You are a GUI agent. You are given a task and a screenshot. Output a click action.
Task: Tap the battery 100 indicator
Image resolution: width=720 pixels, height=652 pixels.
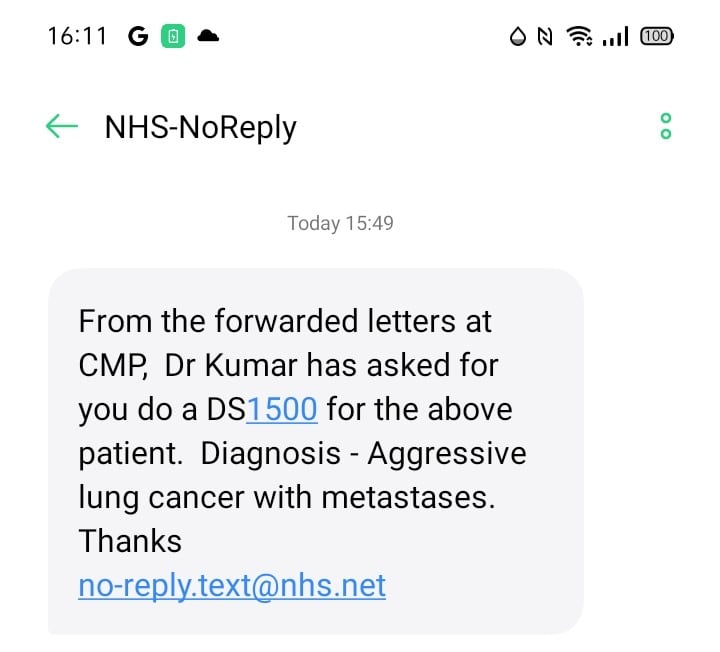(656, 37)
